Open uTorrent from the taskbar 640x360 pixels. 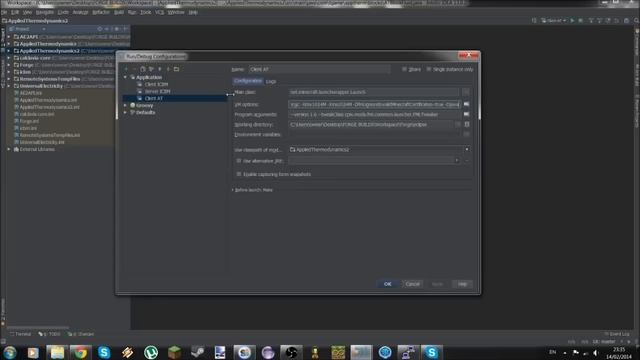click(x=151, y=352)
